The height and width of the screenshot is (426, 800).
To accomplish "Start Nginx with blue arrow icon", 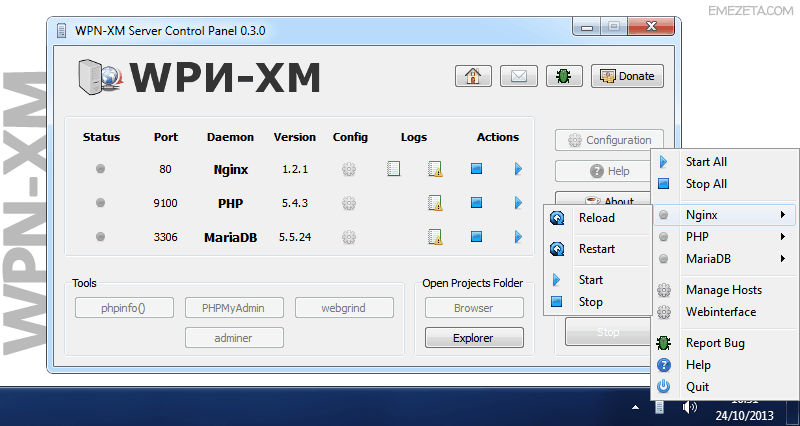I will 518,168.
